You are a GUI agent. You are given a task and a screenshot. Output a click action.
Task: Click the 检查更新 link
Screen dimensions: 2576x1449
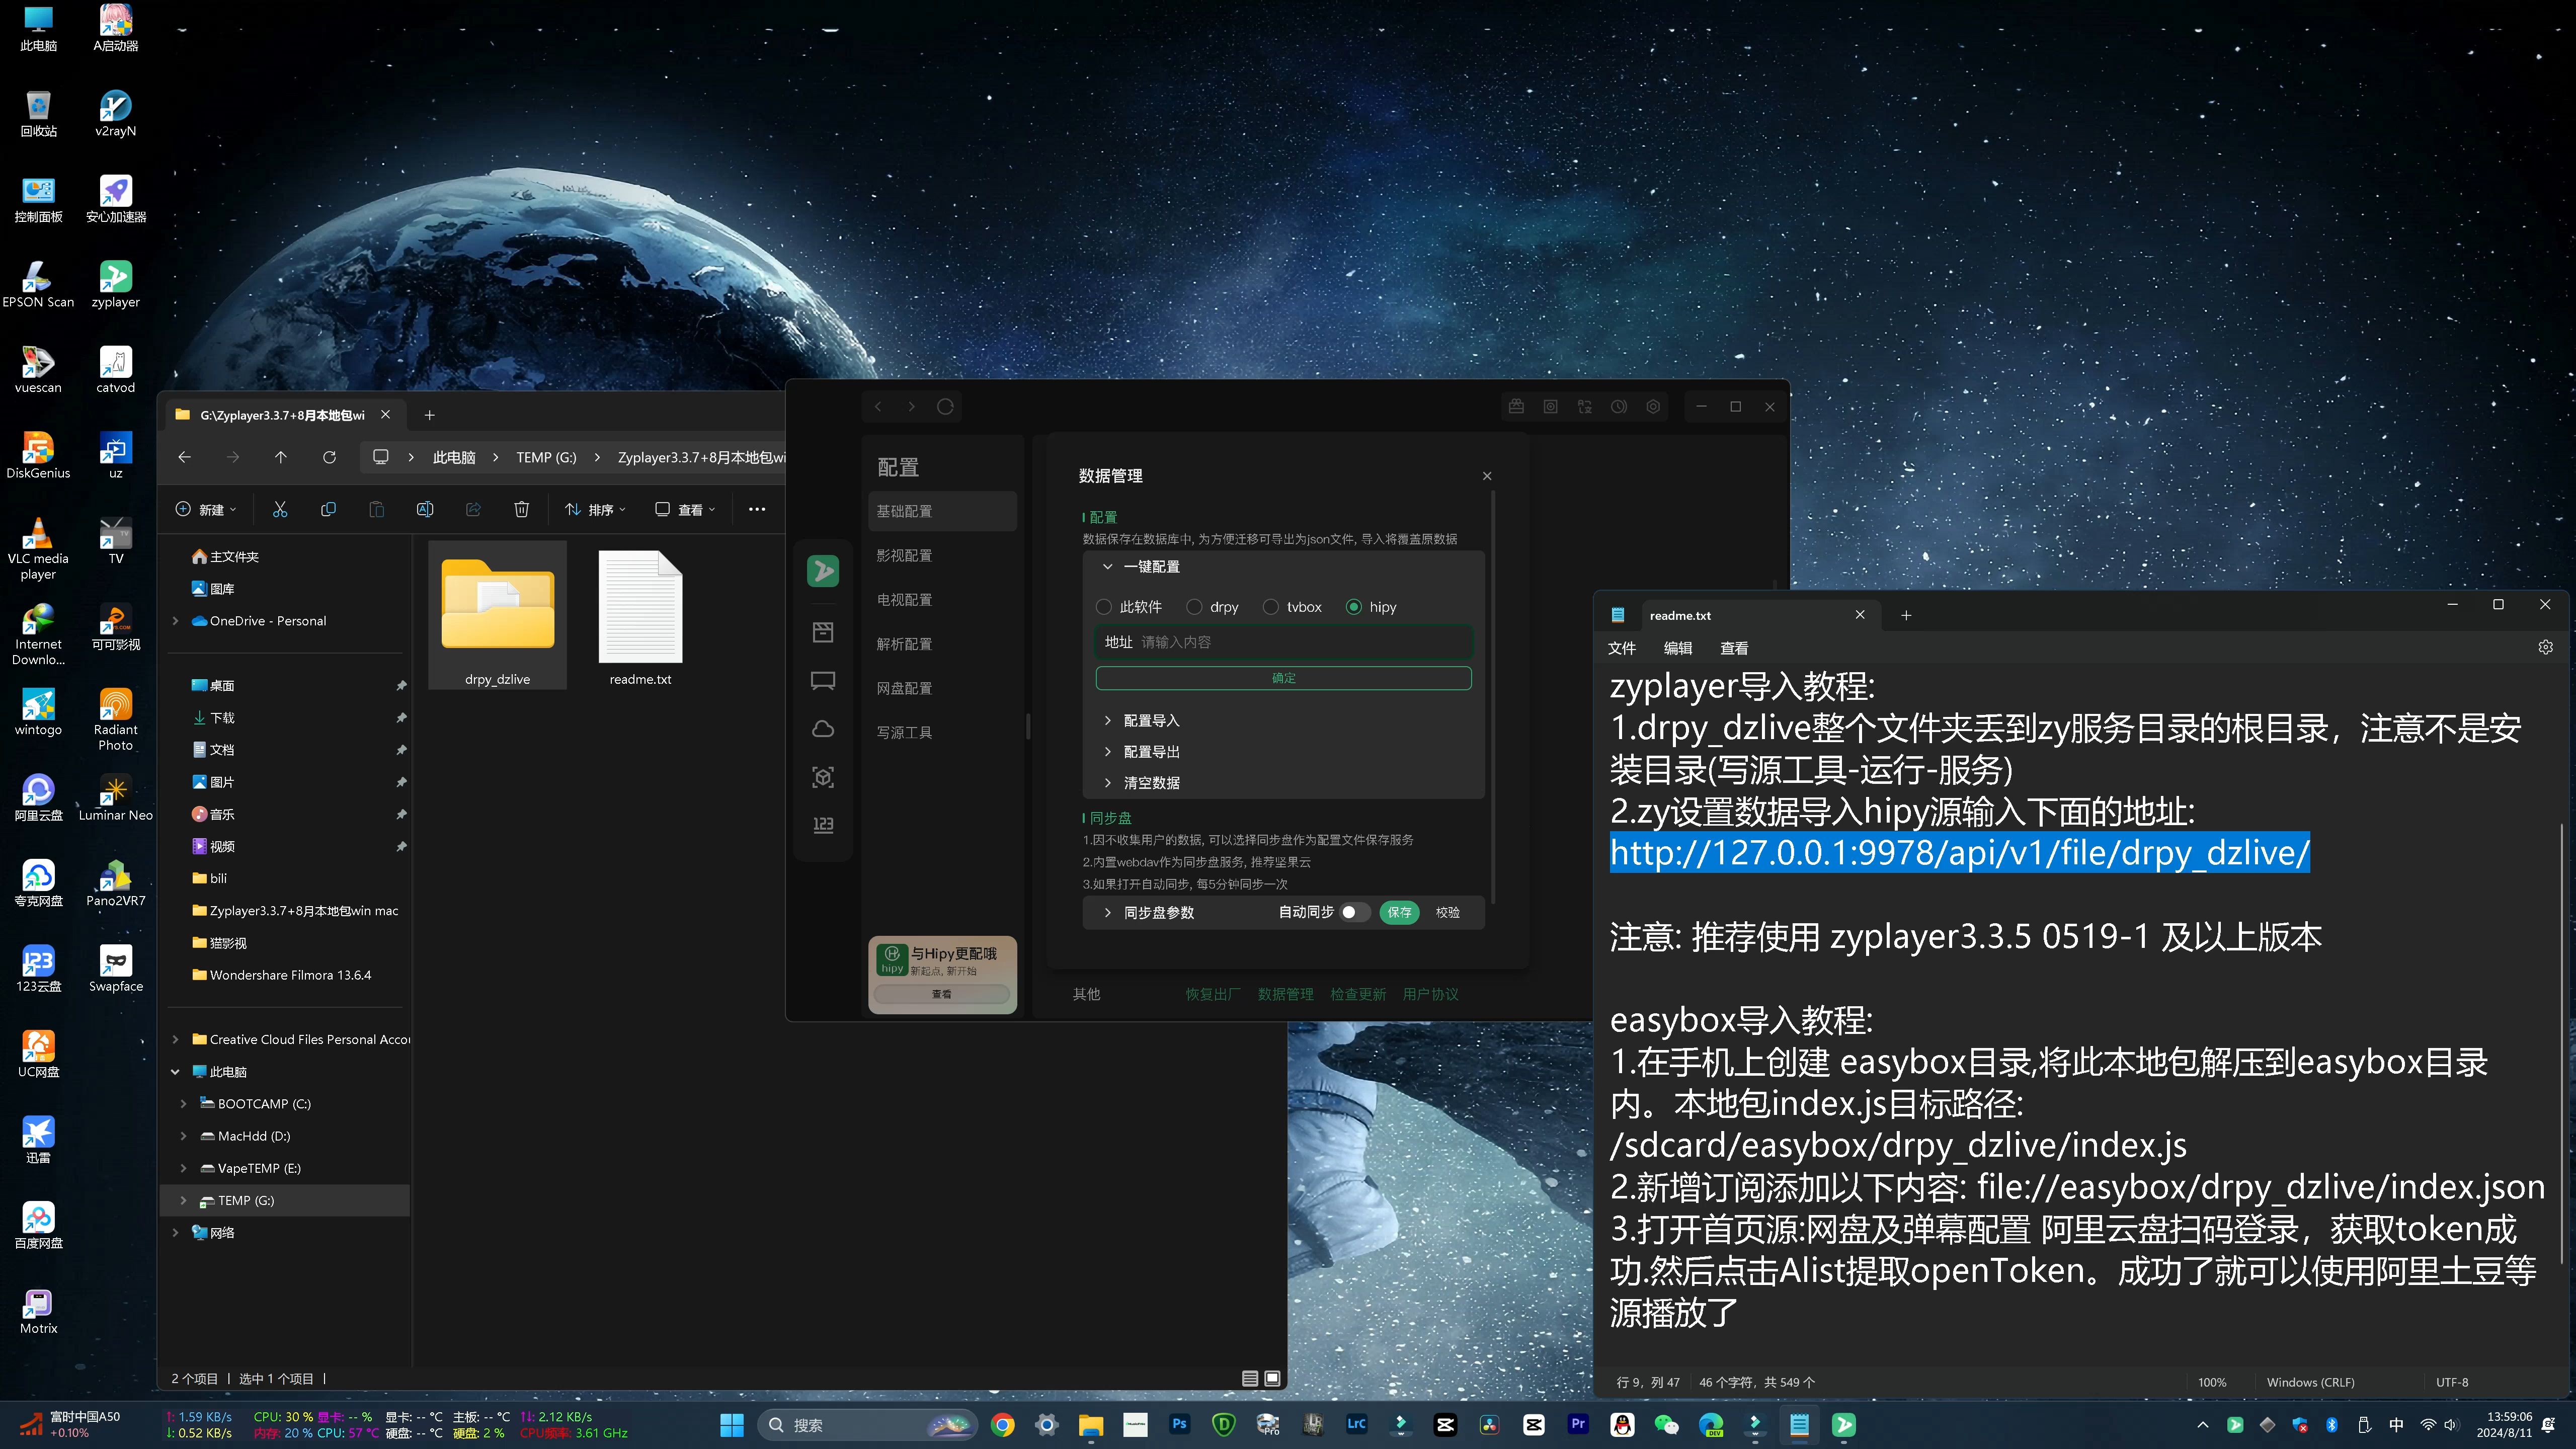coord(1357,994)
